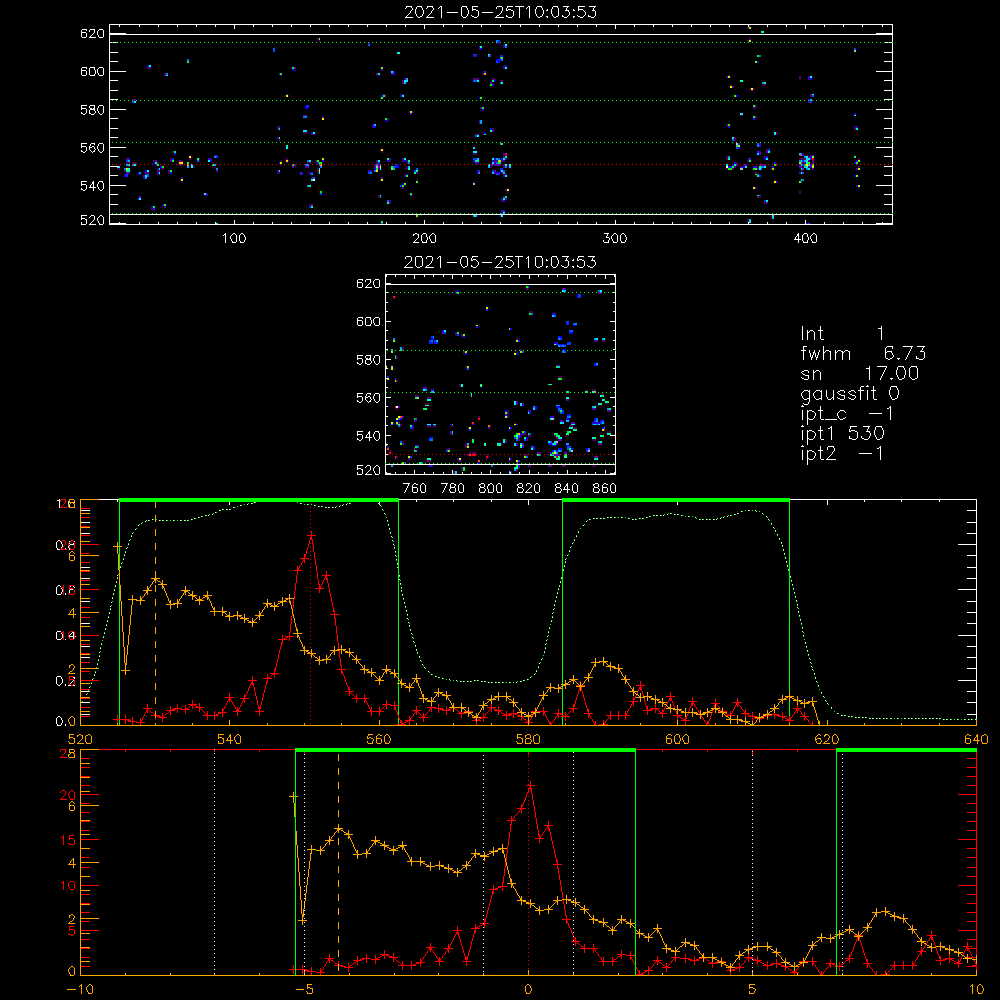Click the 'ipt1 530' label

pyautogui.click(x=842, y=434)
